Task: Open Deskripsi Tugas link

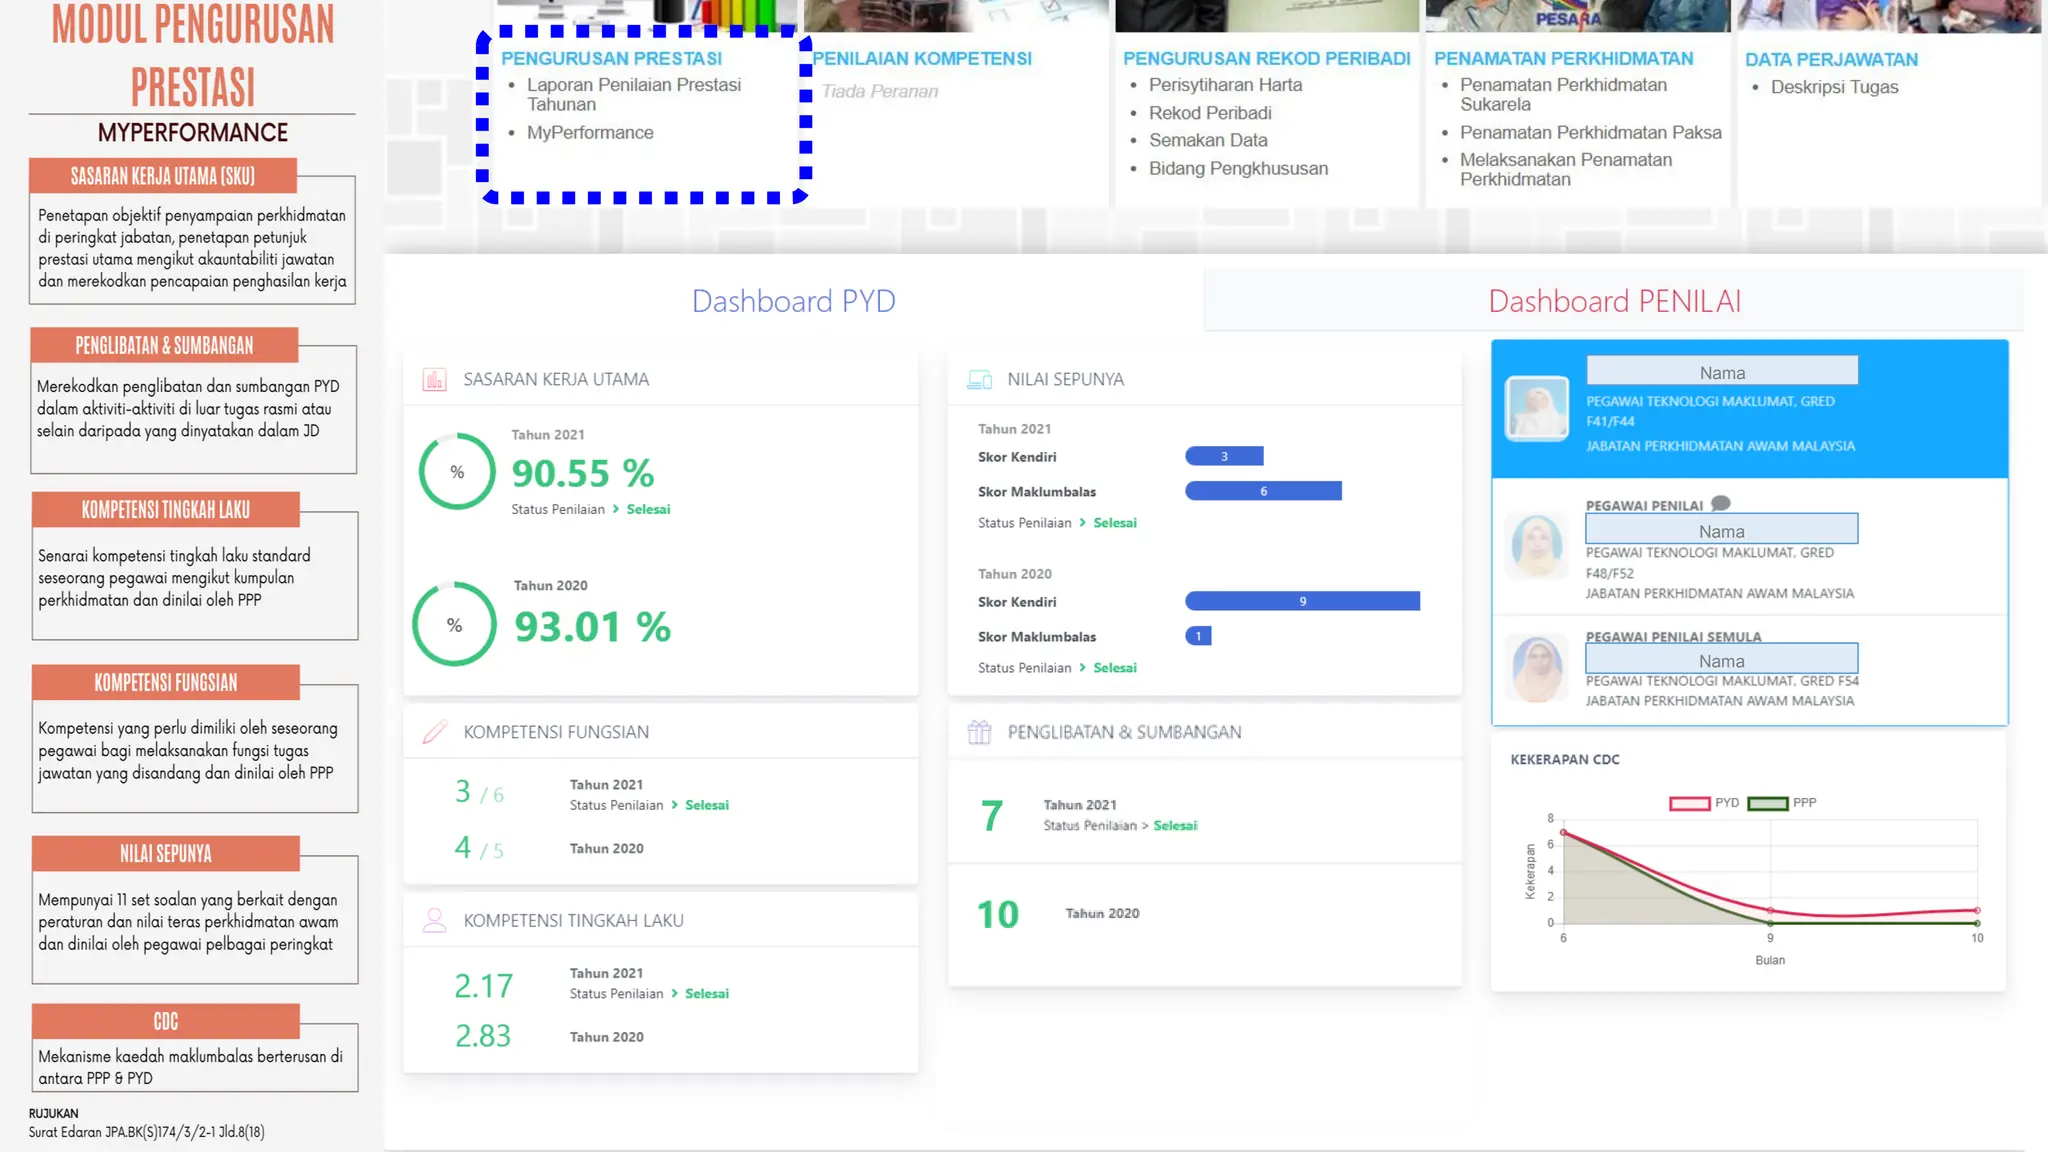Action: tap(1834, 87)
